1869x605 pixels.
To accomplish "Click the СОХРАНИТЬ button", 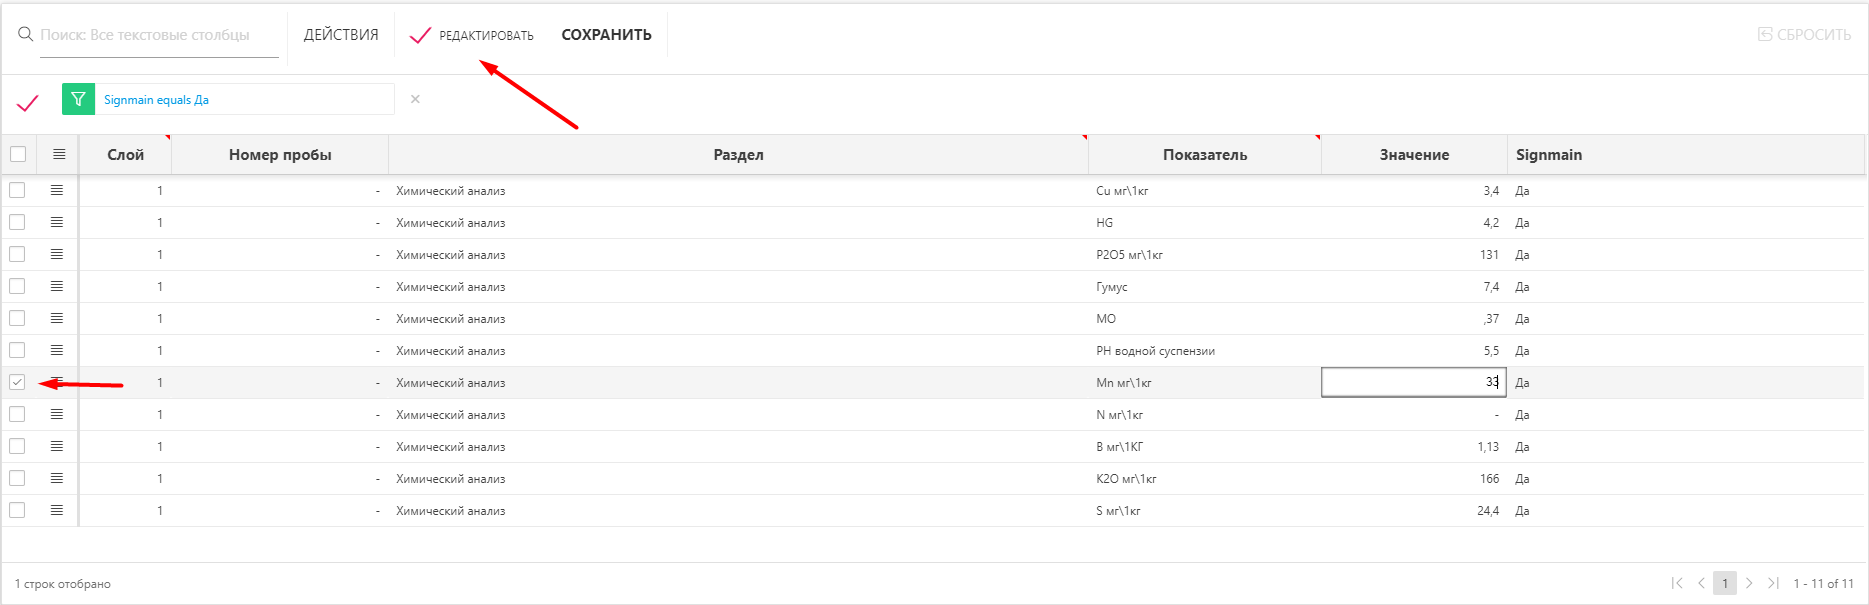I will pyautogui.click(x=606, y=35).
